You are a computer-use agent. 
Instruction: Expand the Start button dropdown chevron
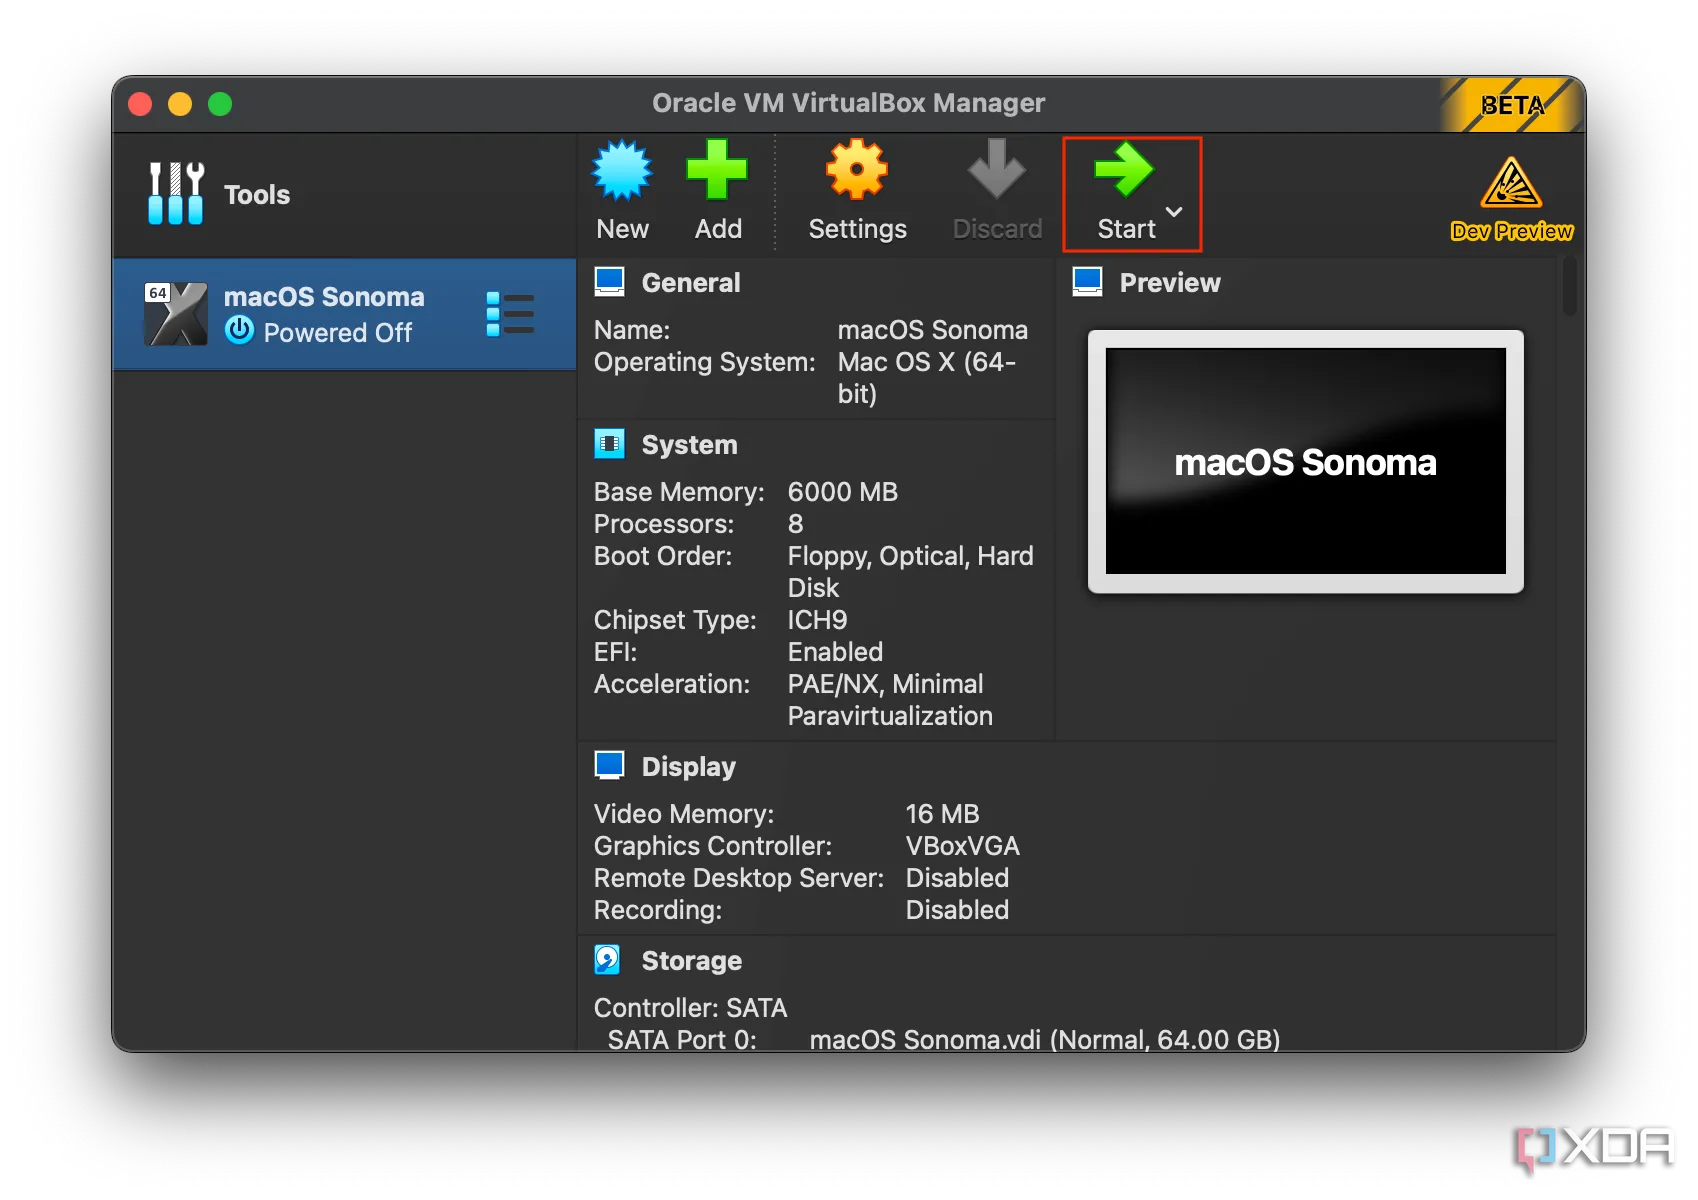(x=1175, y=212)
